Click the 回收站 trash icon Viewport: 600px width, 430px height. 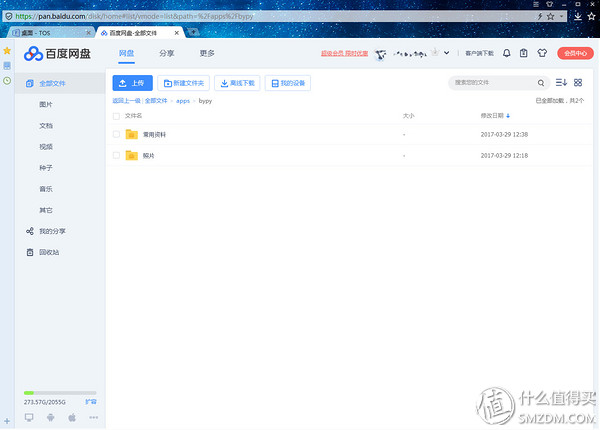click(x=30, y=252)
